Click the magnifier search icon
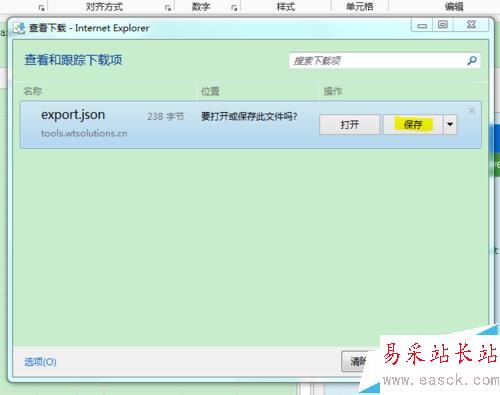This screenshot has height=395, width=500. 472,61
